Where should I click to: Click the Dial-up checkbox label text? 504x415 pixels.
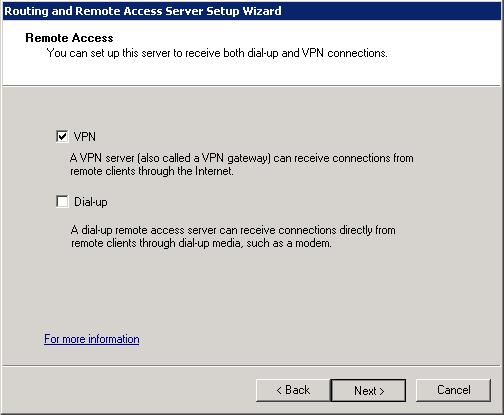coord(91,202)
